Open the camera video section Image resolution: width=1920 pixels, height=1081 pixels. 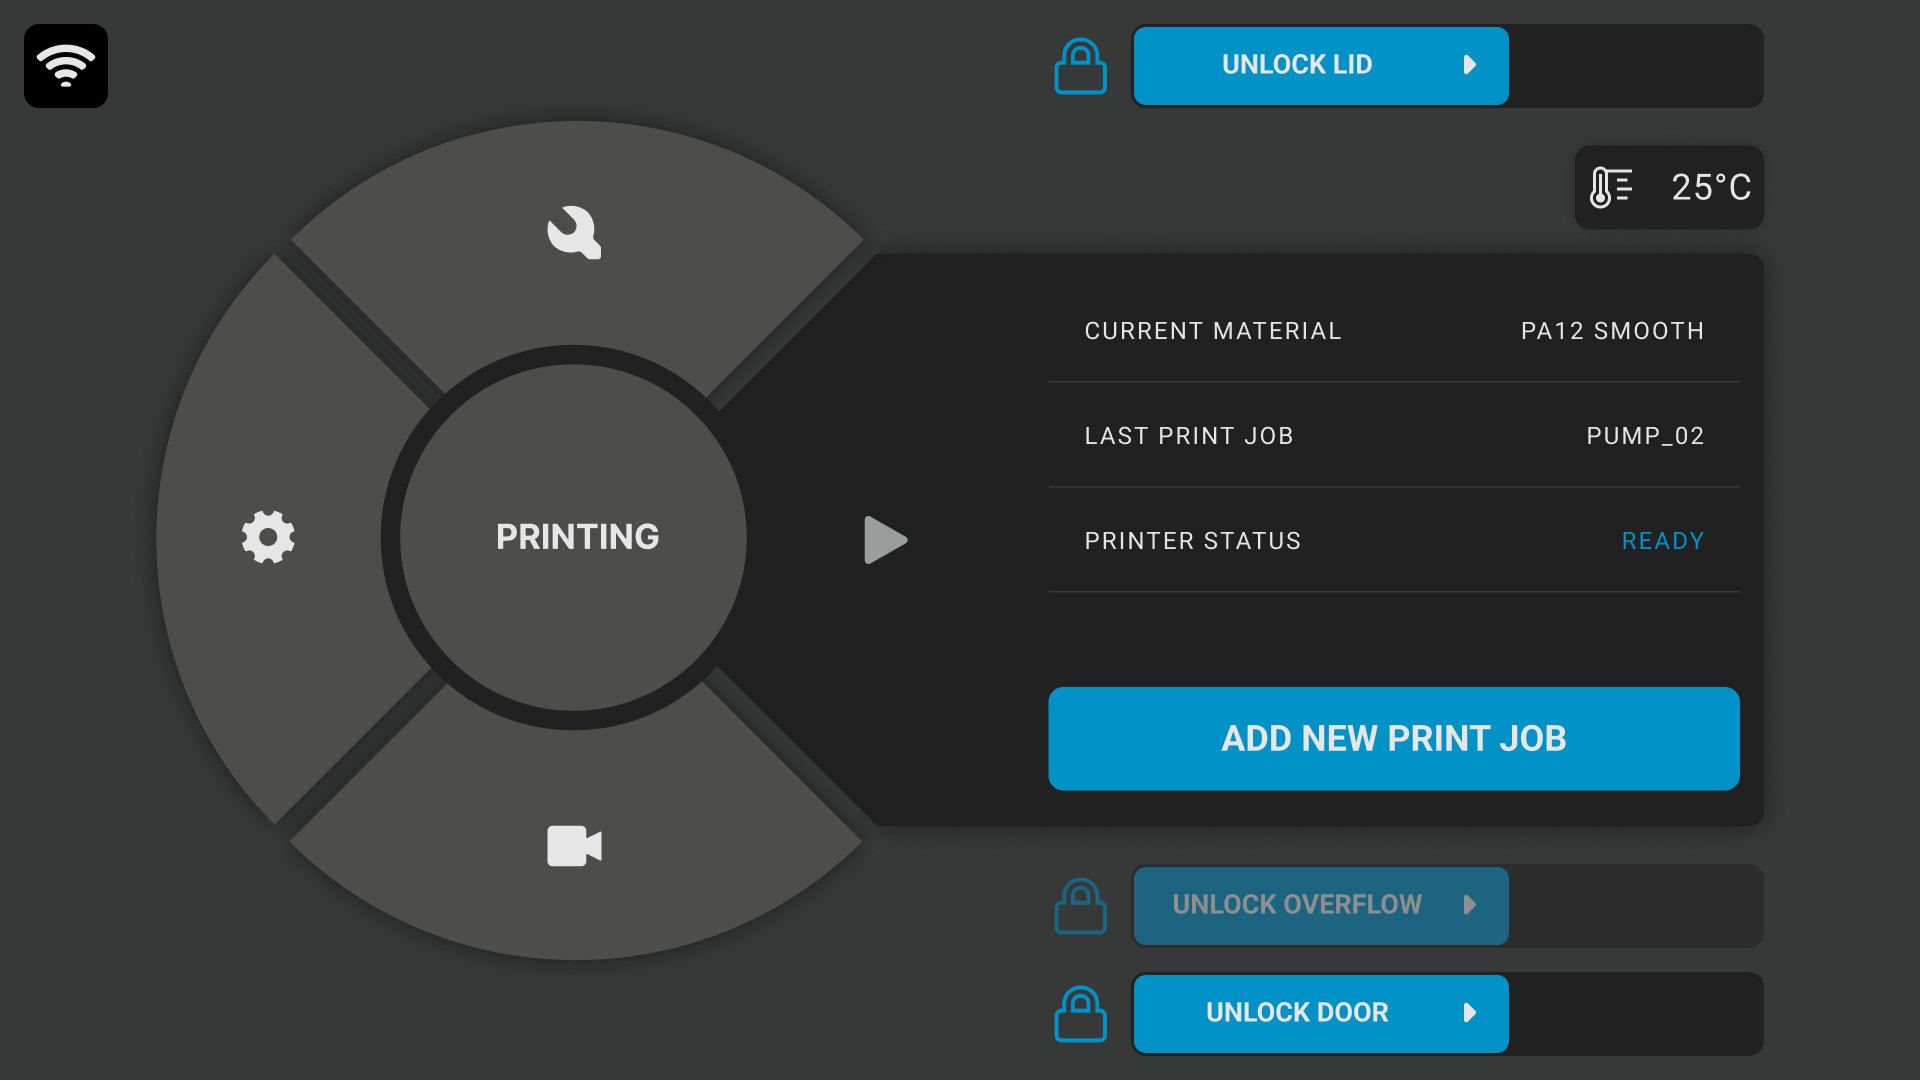click(574, 846)
